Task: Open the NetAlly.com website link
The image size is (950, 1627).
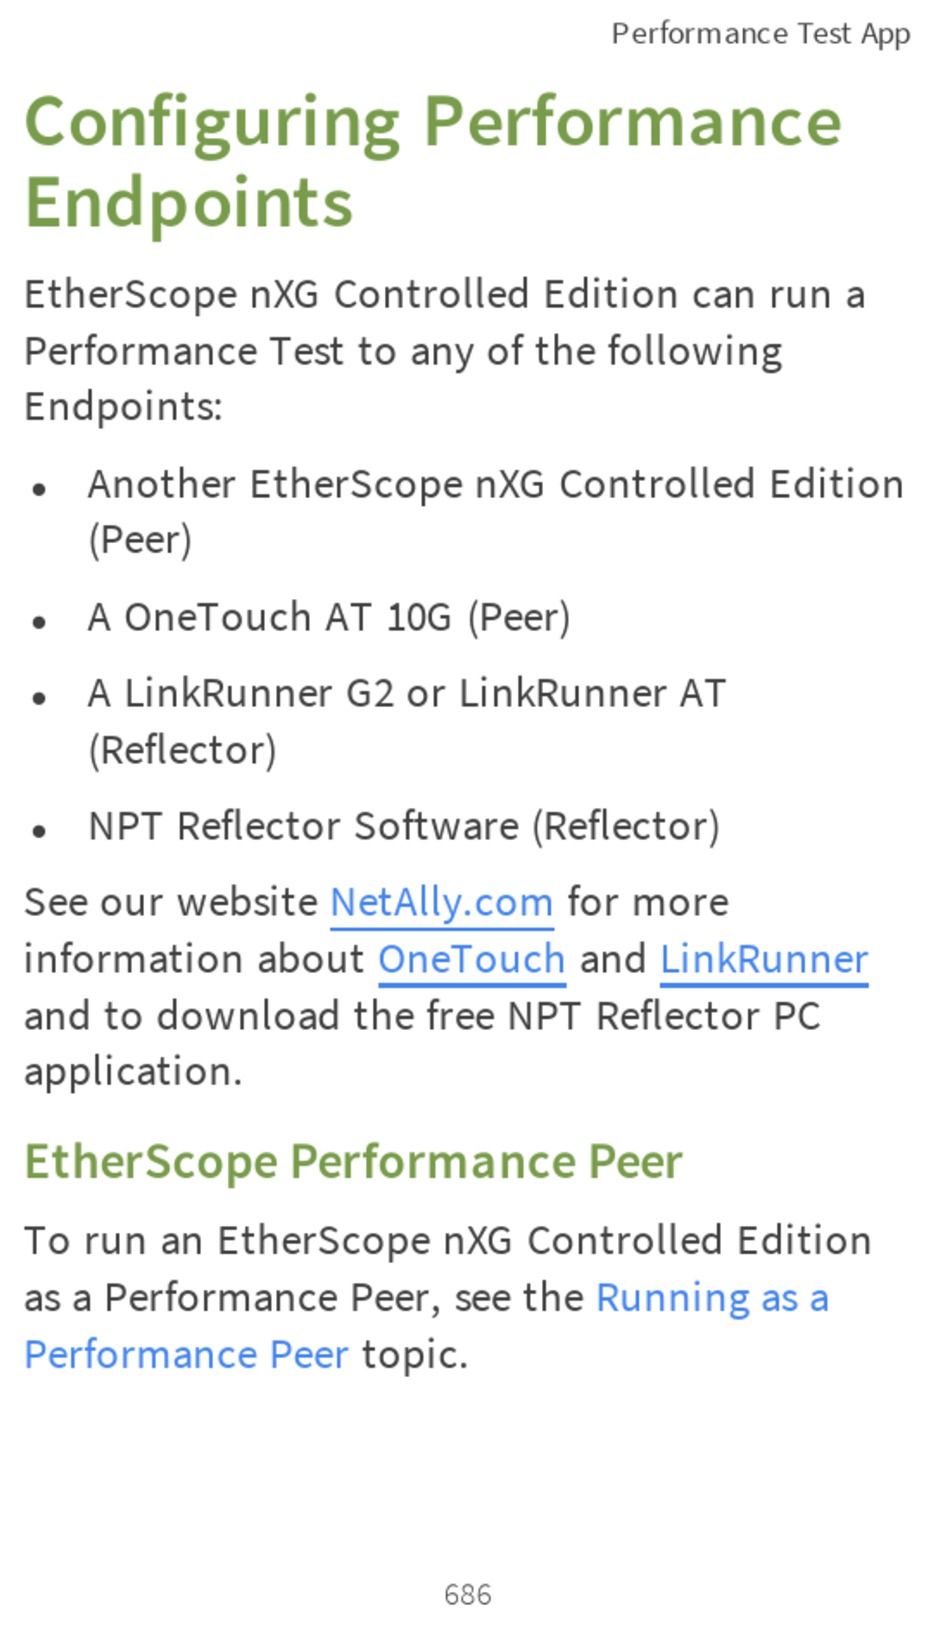Action: (x=441, y=903)
